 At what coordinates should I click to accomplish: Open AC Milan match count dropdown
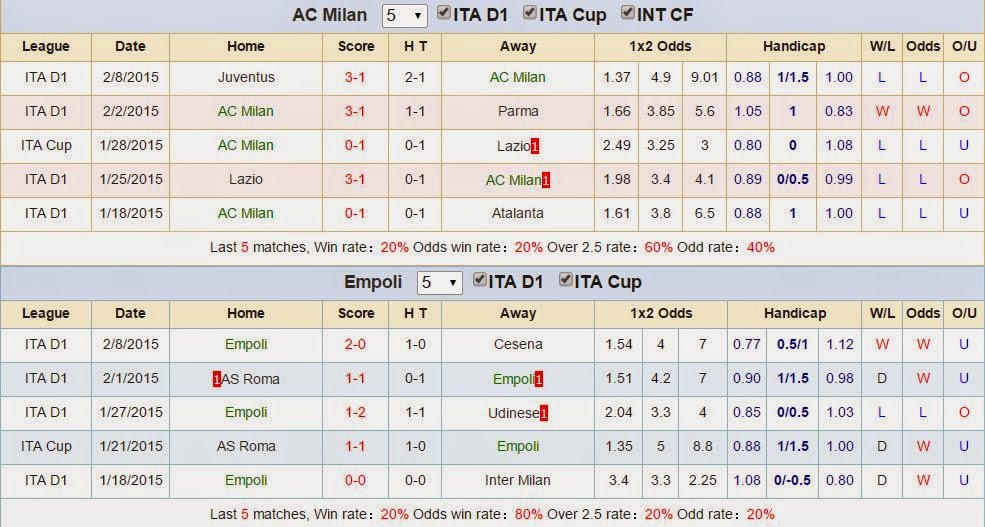click(405, 16)
